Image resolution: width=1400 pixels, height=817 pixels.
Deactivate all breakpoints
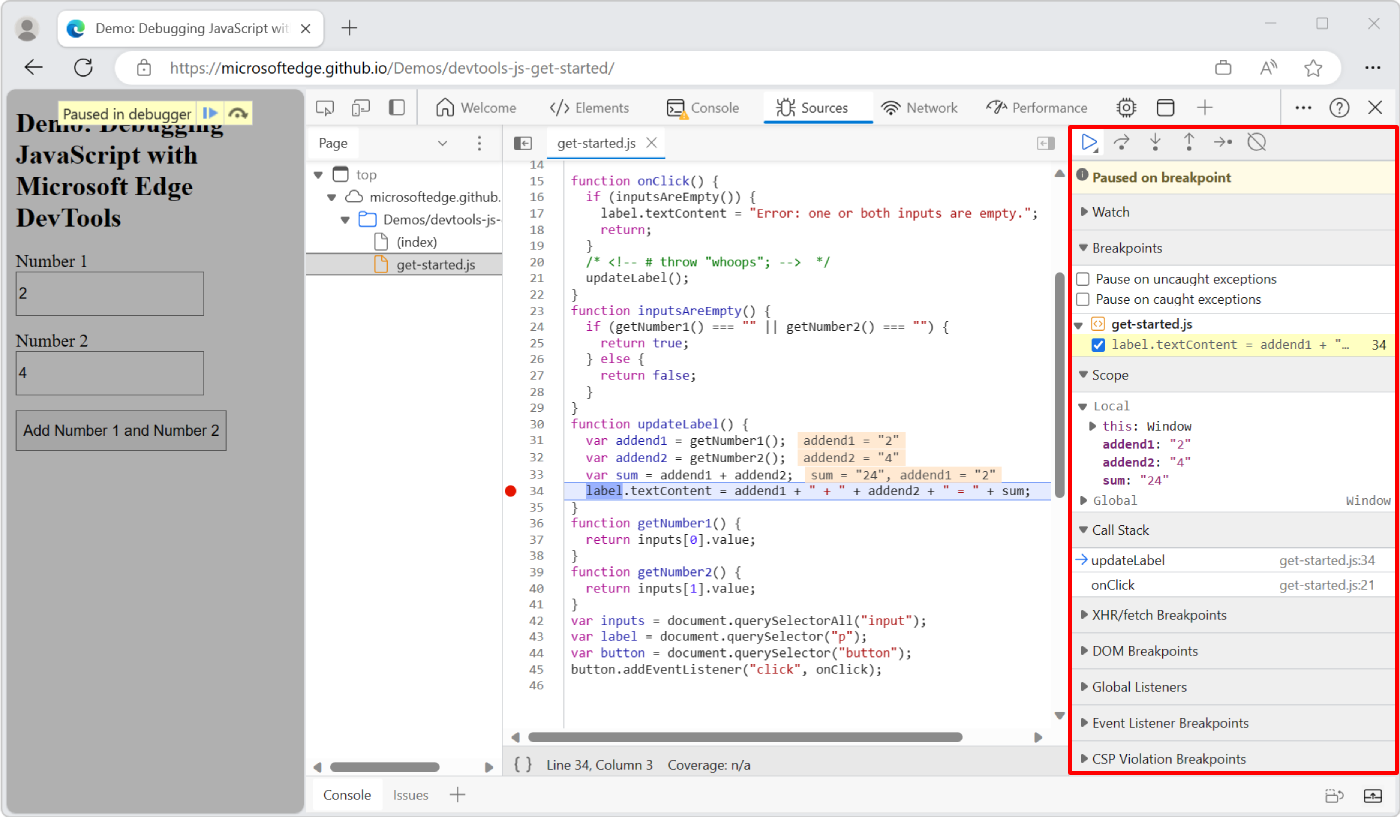click(1256, 142)
